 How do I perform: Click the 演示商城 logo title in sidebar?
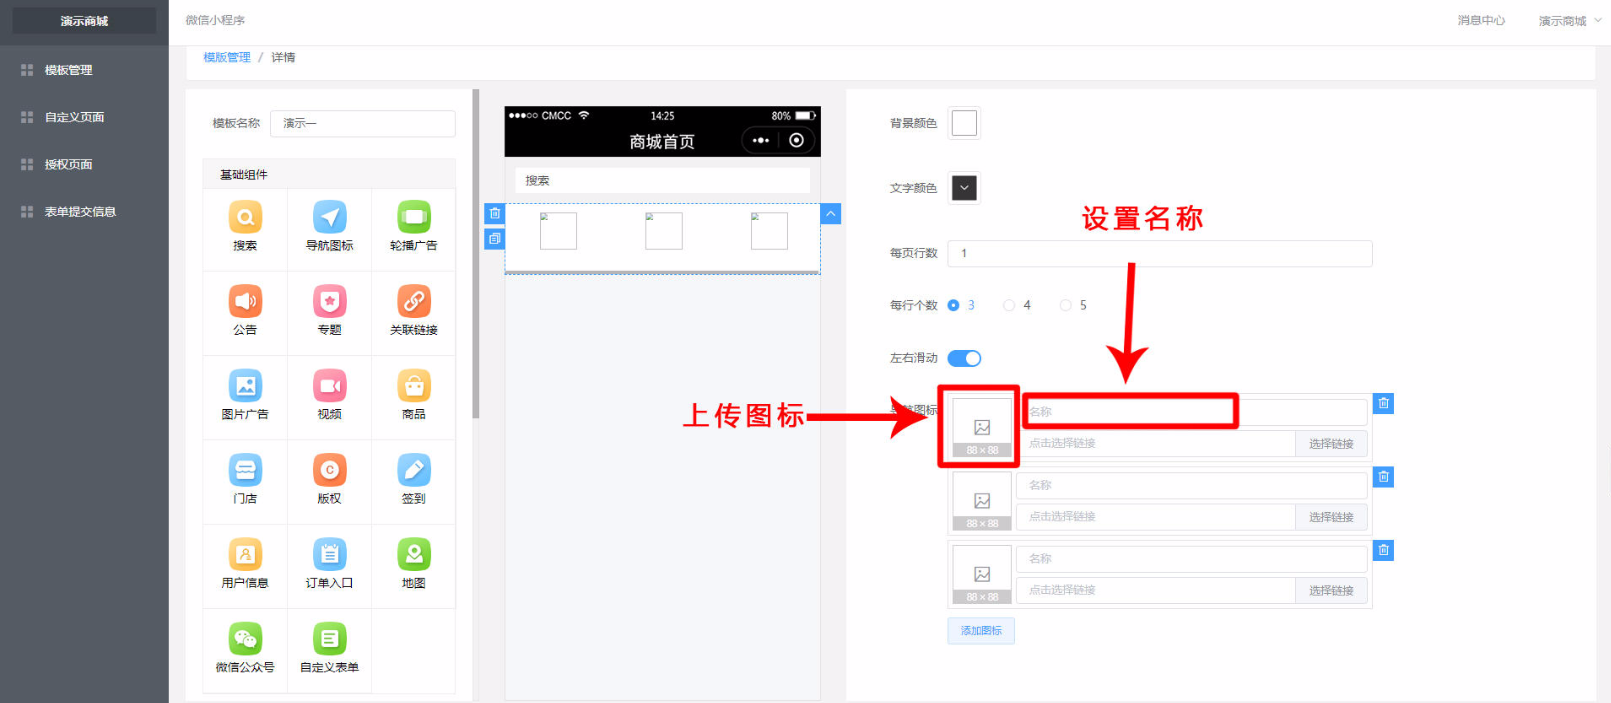coord(84,21)
